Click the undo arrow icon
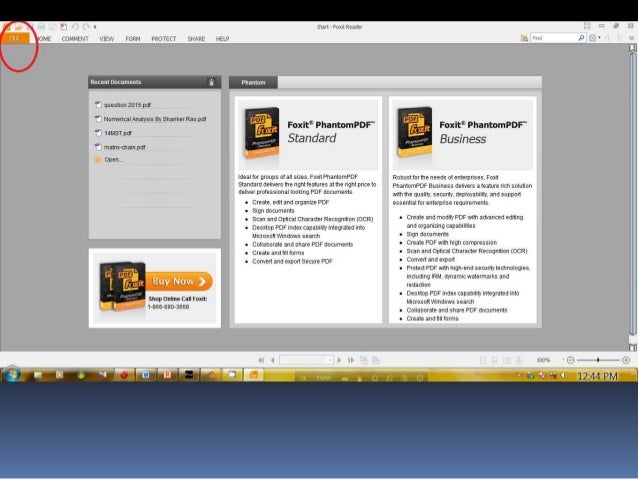Image resolution: width=638 pixels, height=479 pixels. (x=75, y=27)
